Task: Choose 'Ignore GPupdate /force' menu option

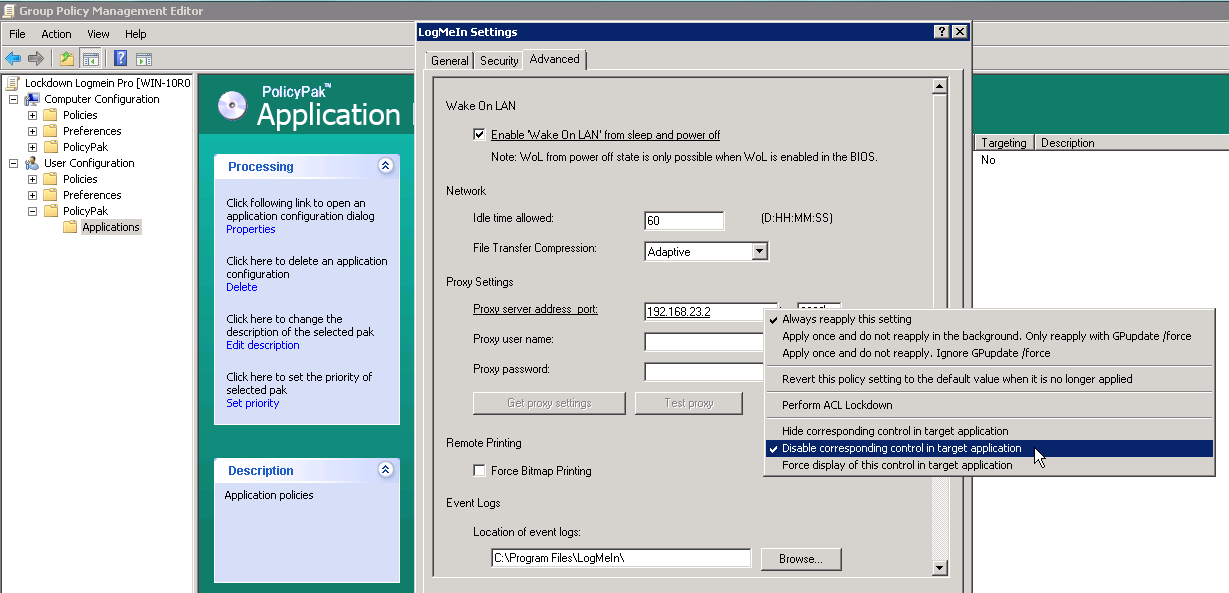Action: (x=990, y=353)
